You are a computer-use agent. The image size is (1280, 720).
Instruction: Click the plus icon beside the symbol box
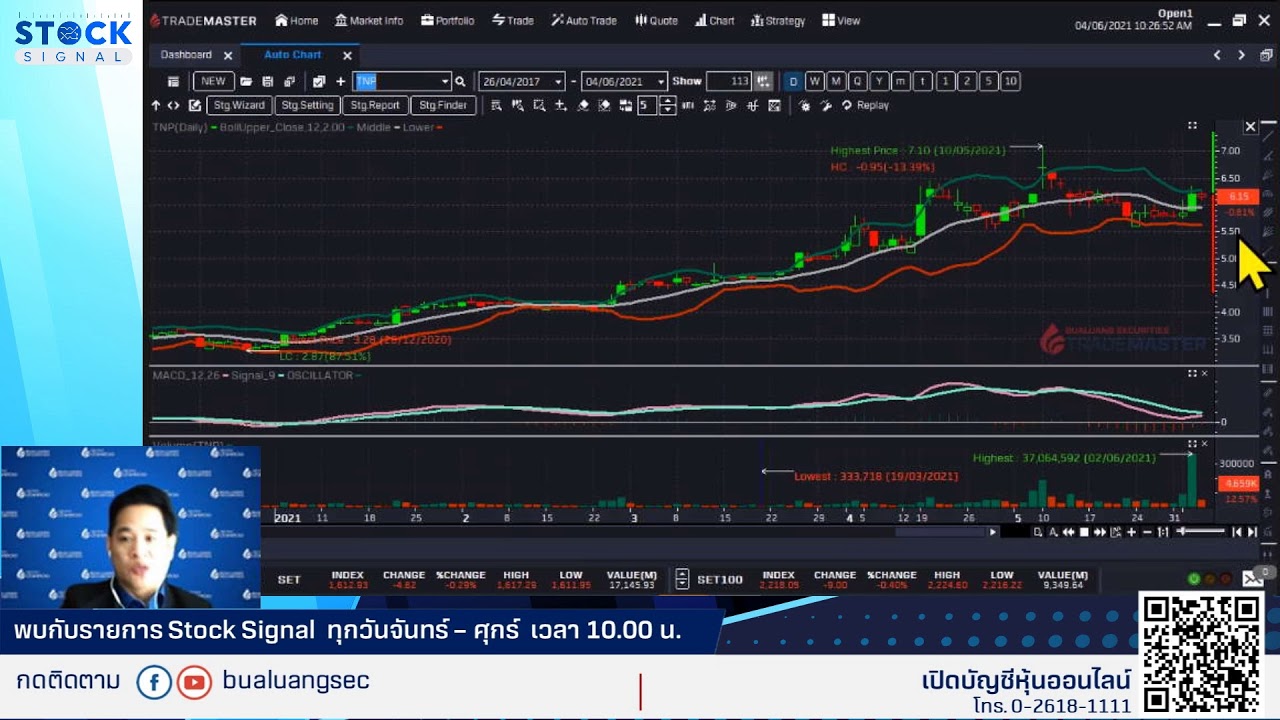point(340,81)
